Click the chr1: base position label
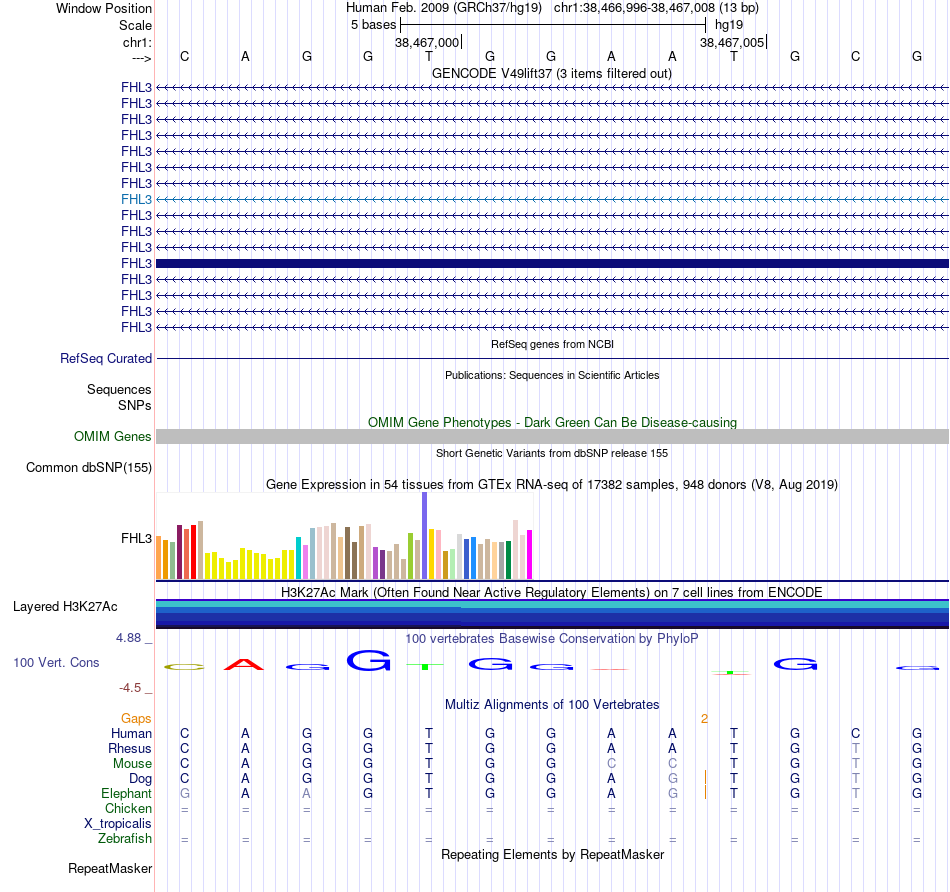 pos(137,42)
